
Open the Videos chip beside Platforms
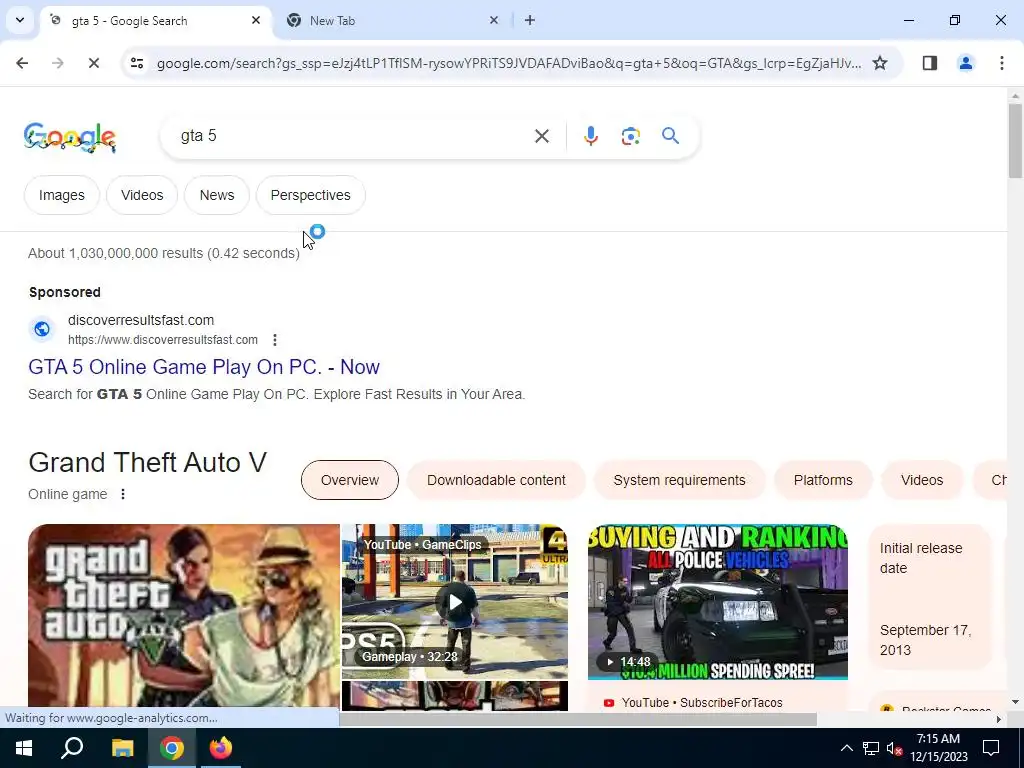click(x=921, y=480)
